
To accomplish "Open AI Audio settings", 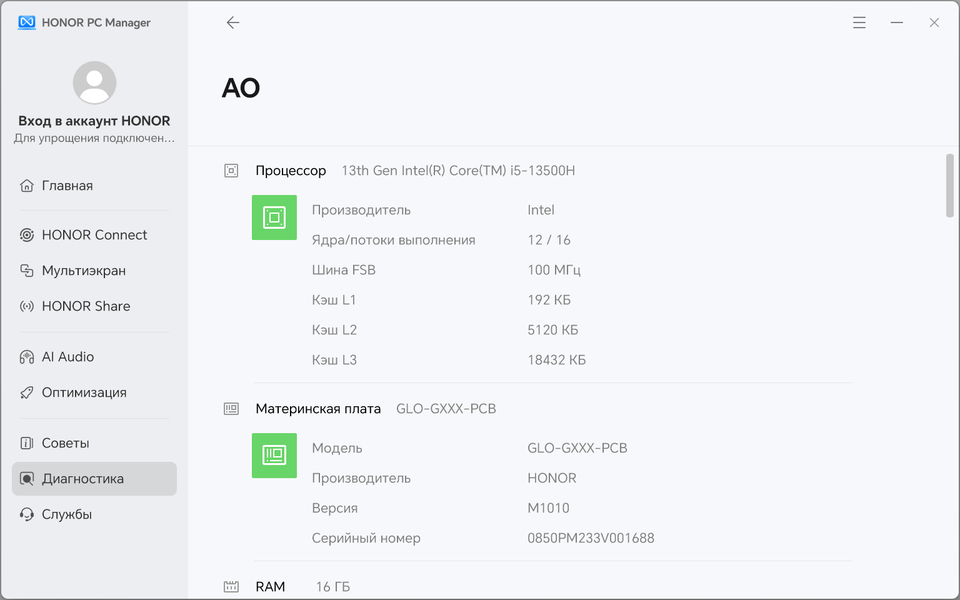I will point(68,357).
